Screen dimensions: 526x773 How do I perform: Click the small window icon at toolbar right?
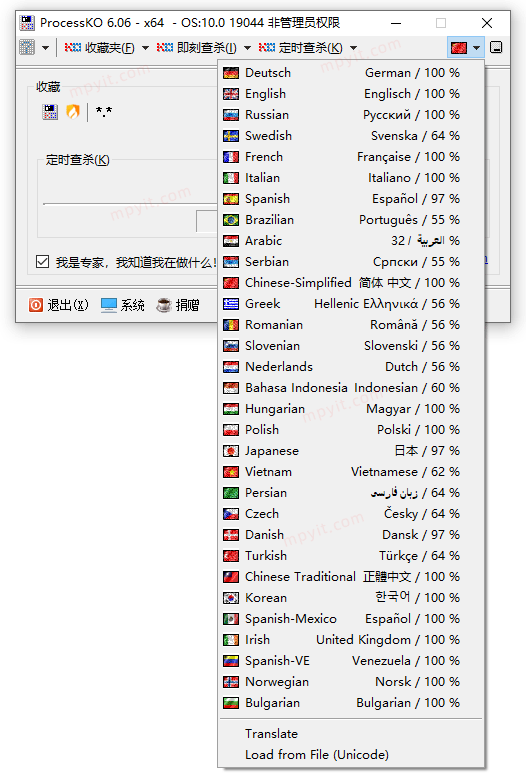496,48
